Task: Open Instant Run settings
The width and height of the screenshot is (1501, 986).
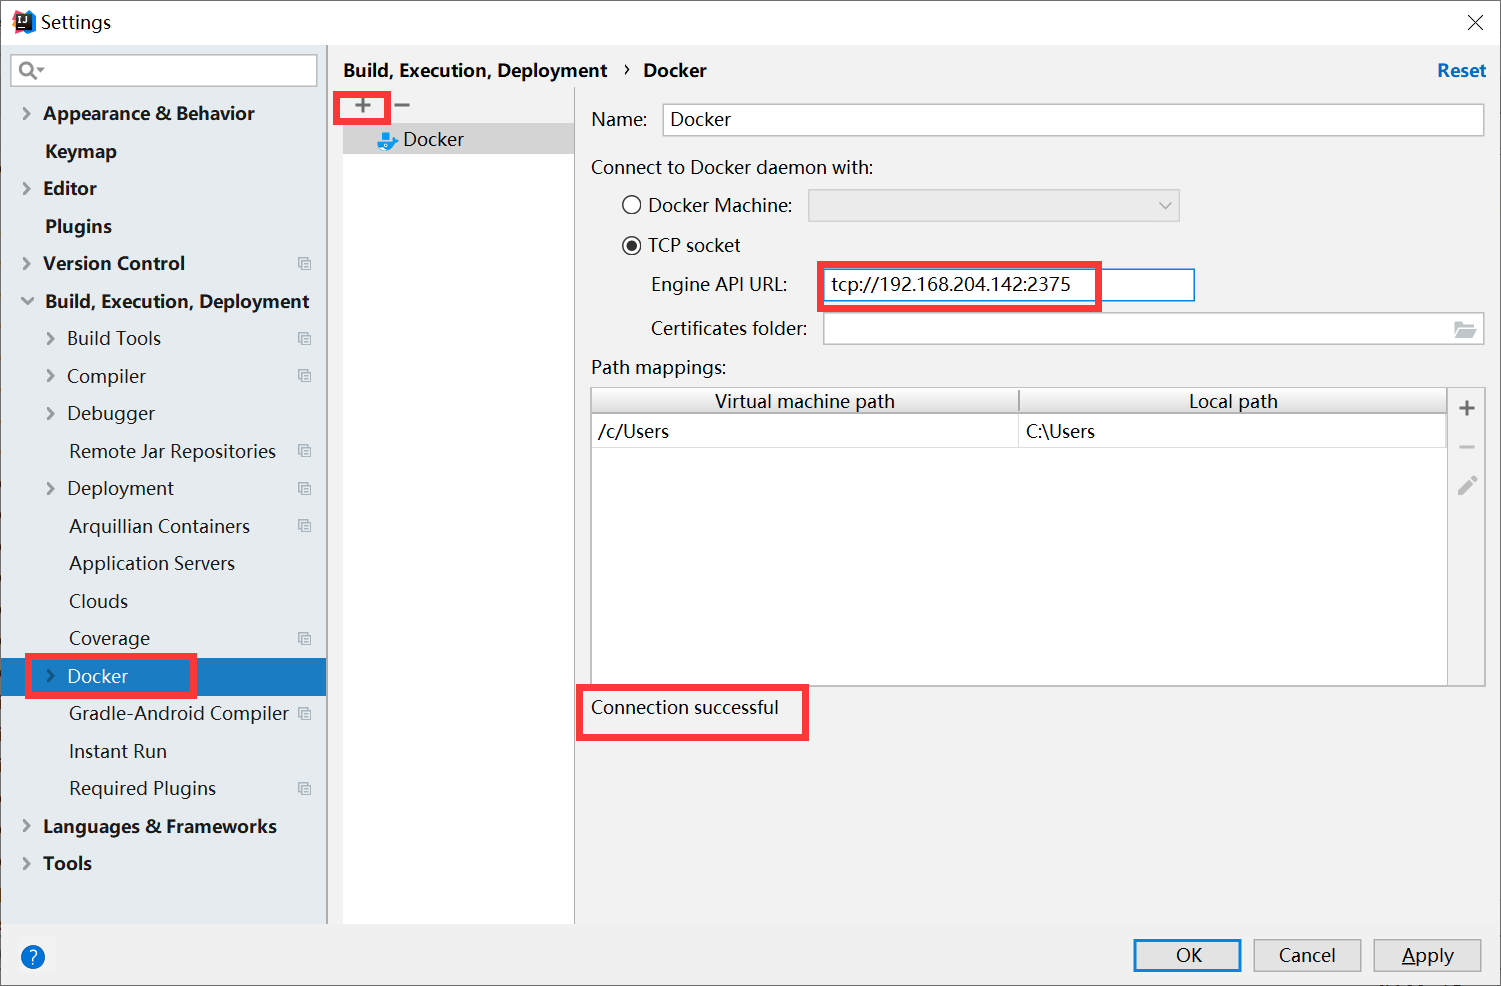Action: pyautogui.click(x=118, y=751)
